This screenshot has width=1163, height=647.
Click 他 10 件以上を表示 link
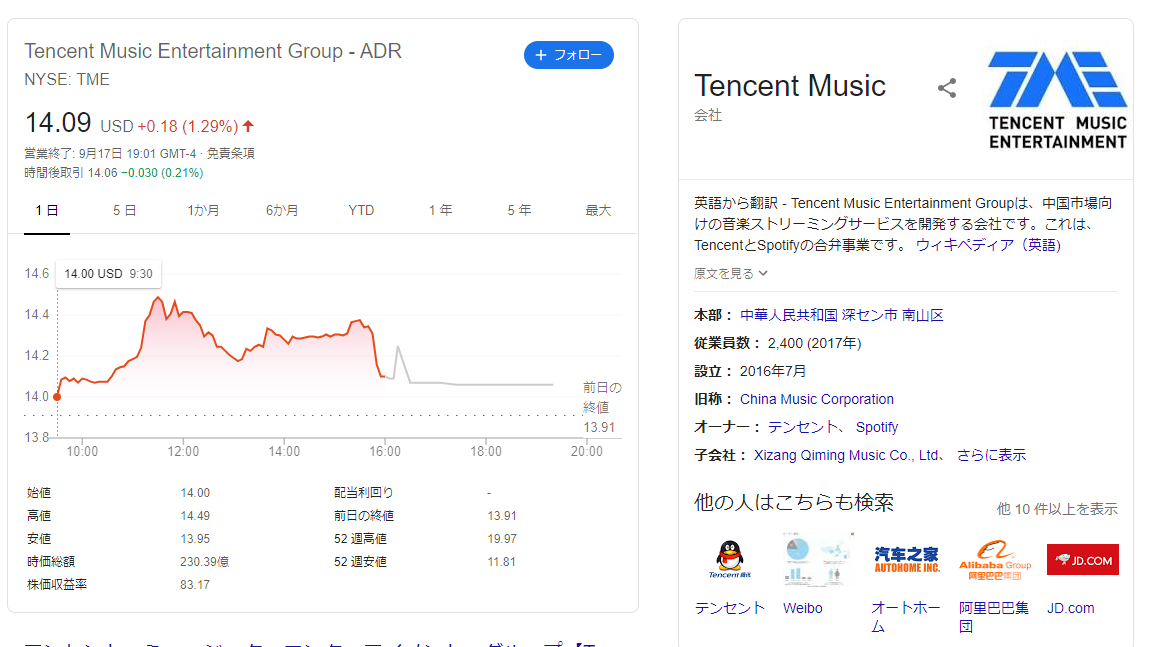[1057, 509]
